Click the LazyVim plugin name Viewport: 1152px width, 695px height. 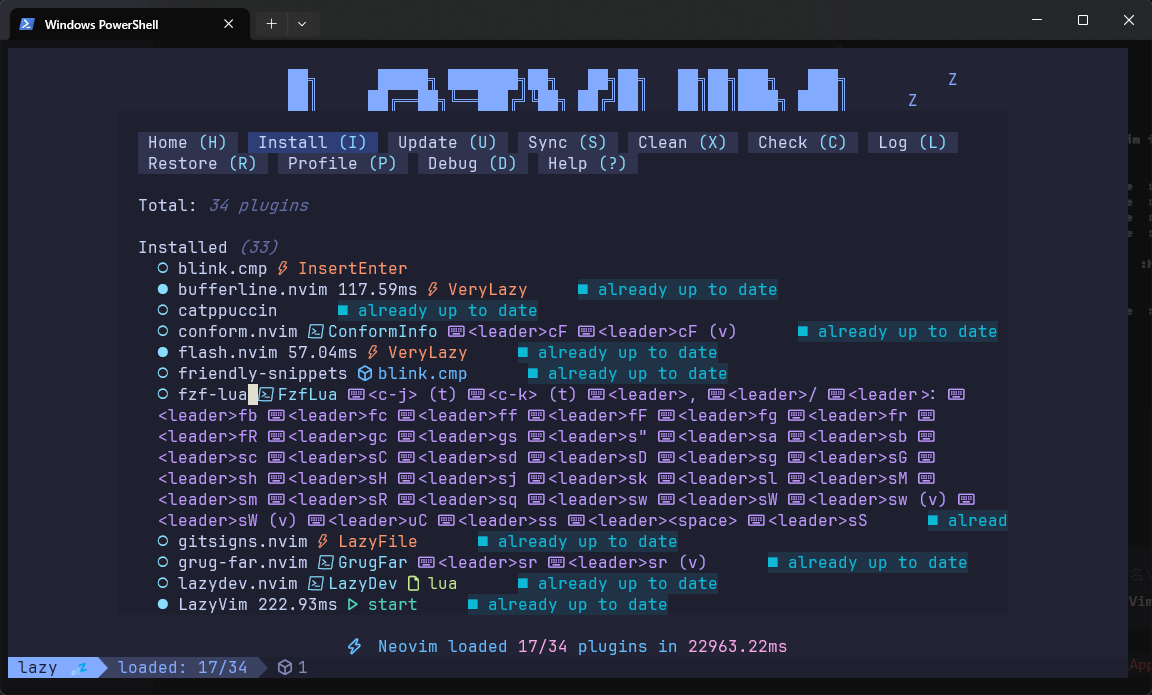click(212, 605)
